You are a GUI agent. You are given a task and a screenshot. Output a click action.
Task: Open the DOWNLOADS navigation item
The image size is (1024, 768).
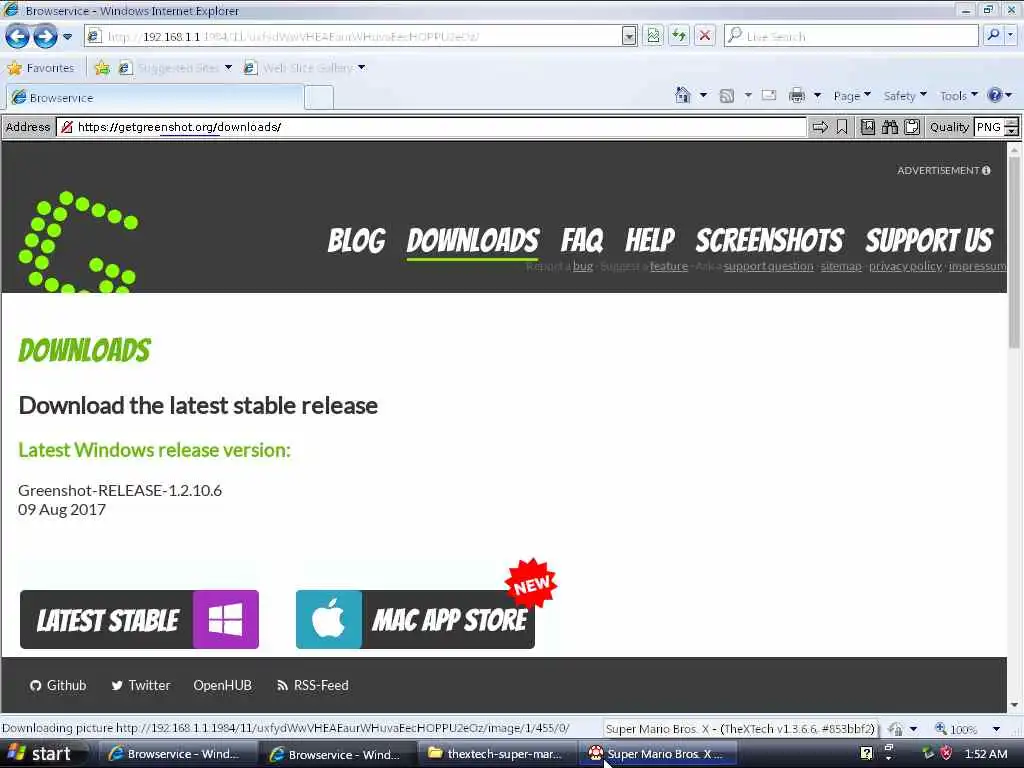point(473,240)
